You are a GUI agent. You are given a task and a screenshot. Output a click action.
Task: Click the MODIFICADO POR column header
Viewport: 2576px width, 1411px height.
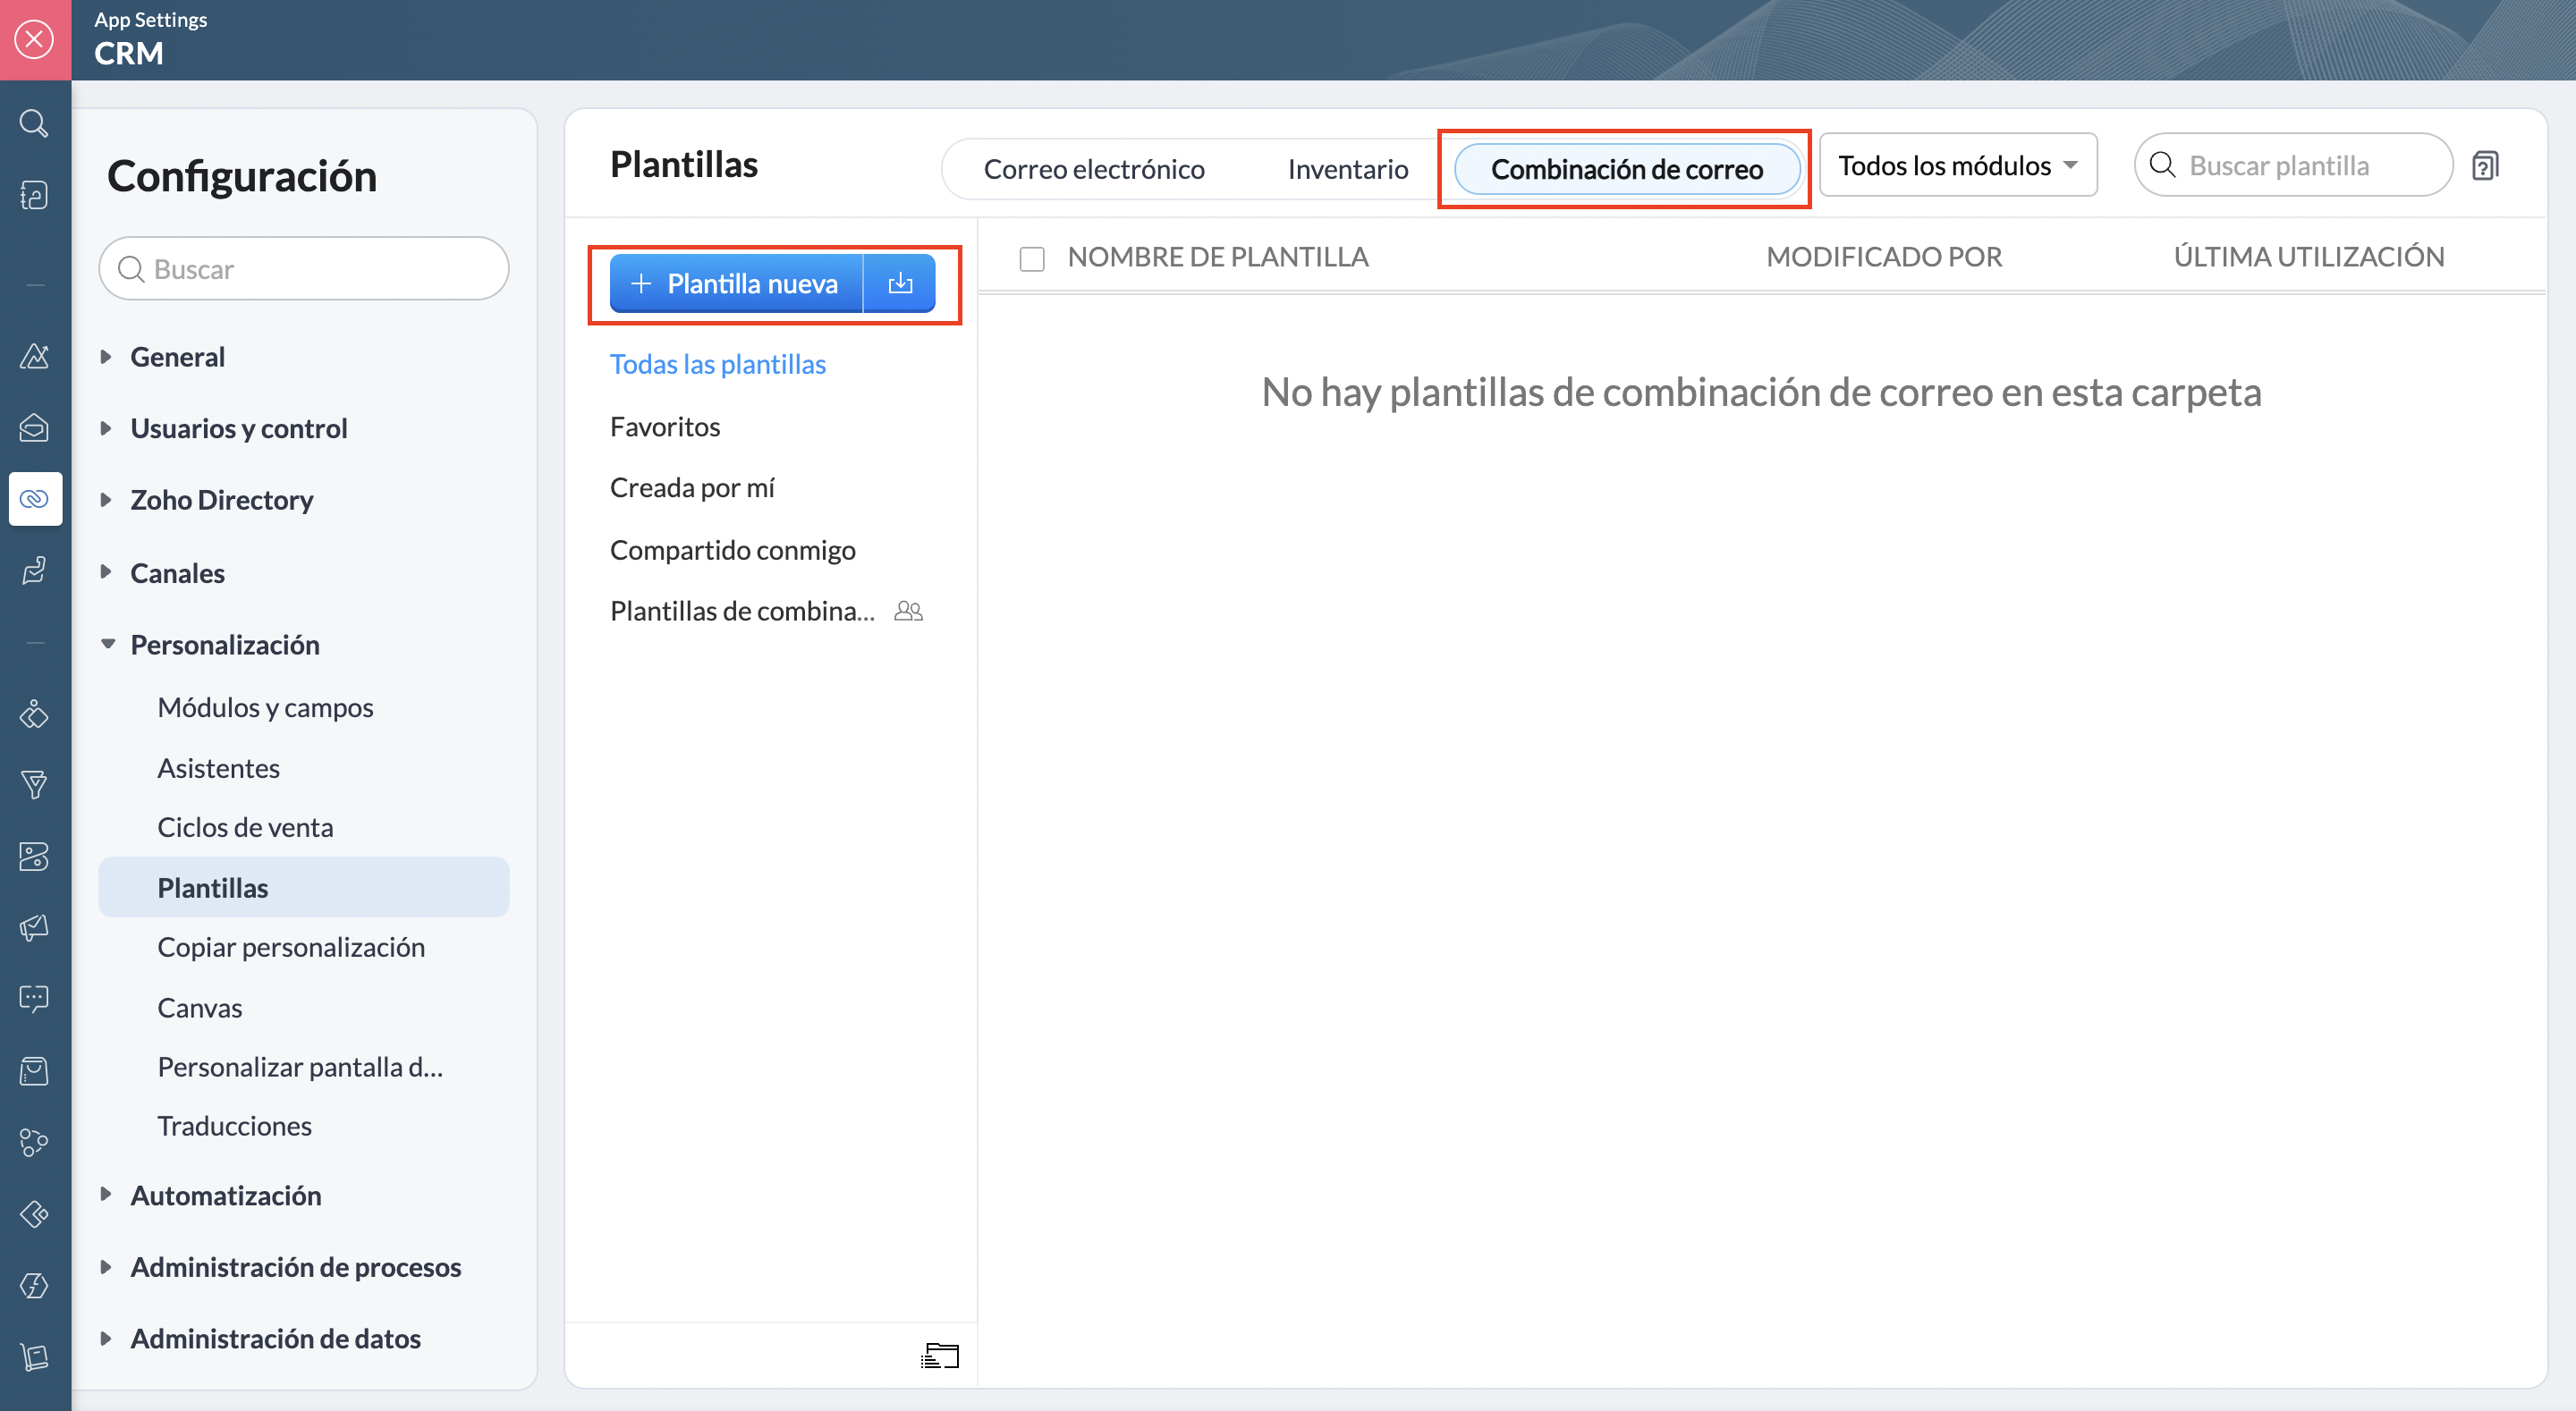tap(1884, 257)
